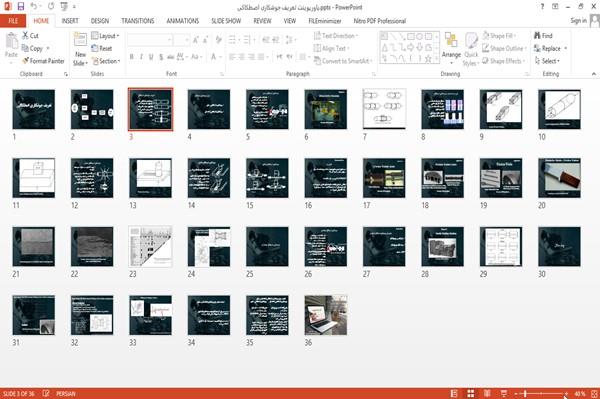Clear all formatting icon
This screenshot has height=399, width=600.
pos(218,40)
